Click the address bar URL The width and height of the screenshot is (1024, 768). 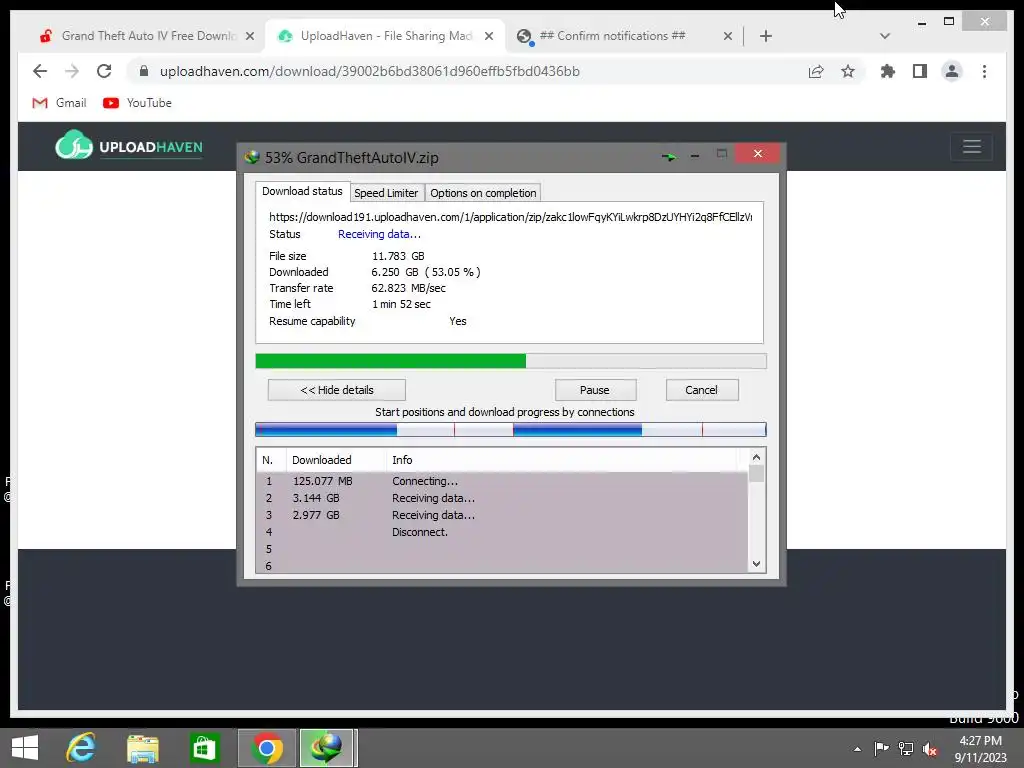[x=370, y=71]
